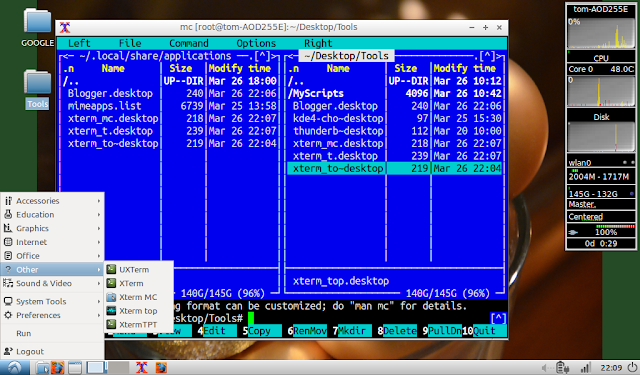
Task: Click the Accessories category icon
Action: (8, 201)
